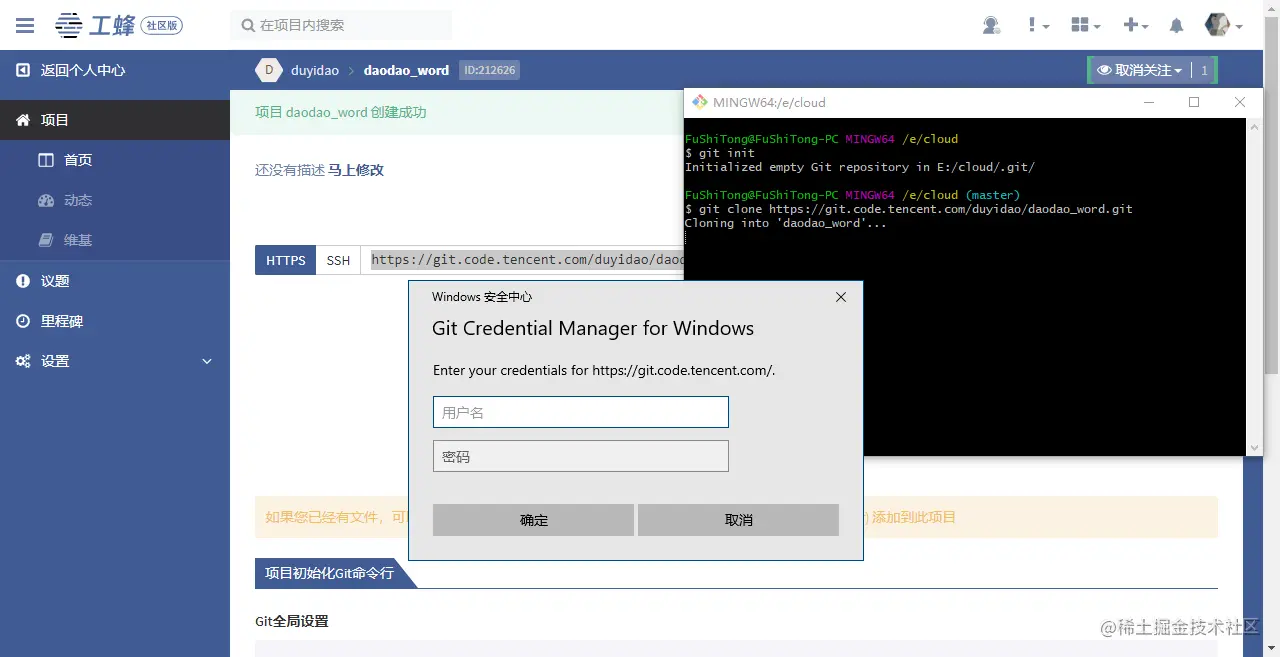Open the customer support headset icon
Screen dimensions: 1280x657
991,25
